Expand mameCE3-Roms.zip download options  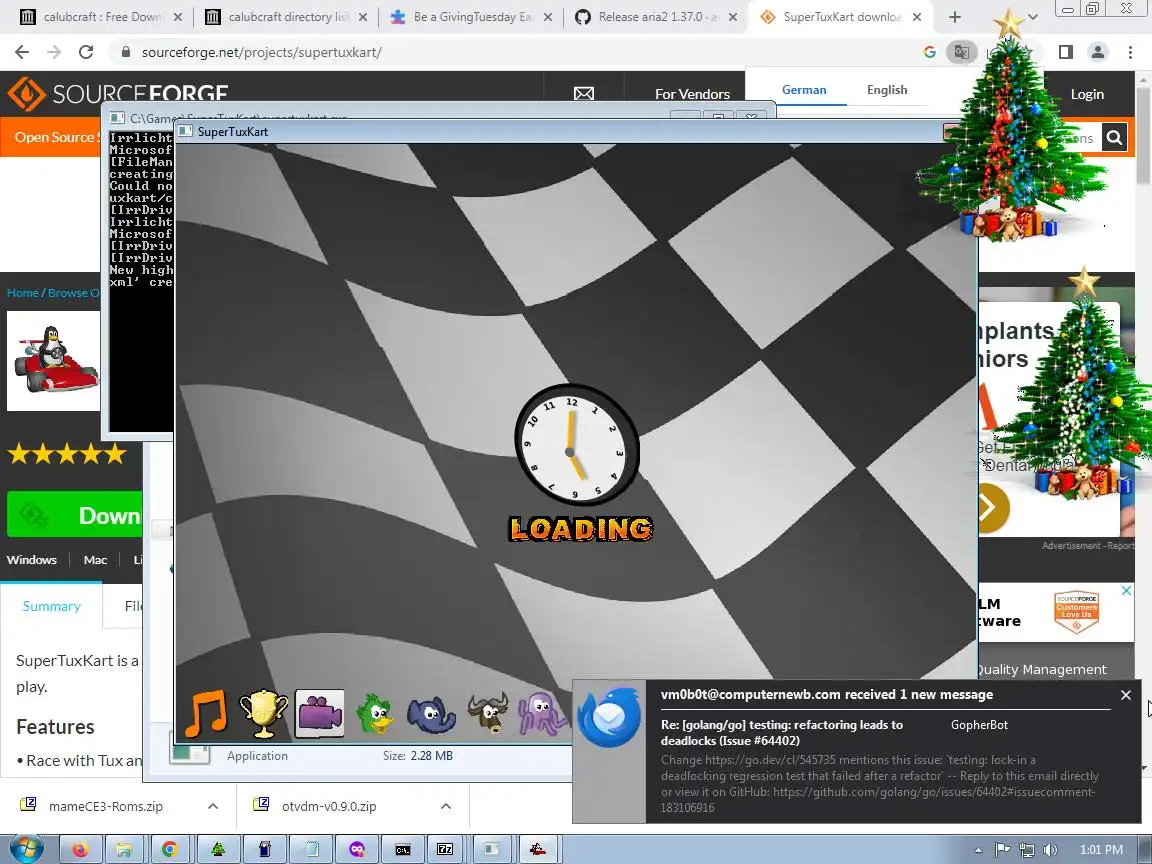(x=212, y=806)
